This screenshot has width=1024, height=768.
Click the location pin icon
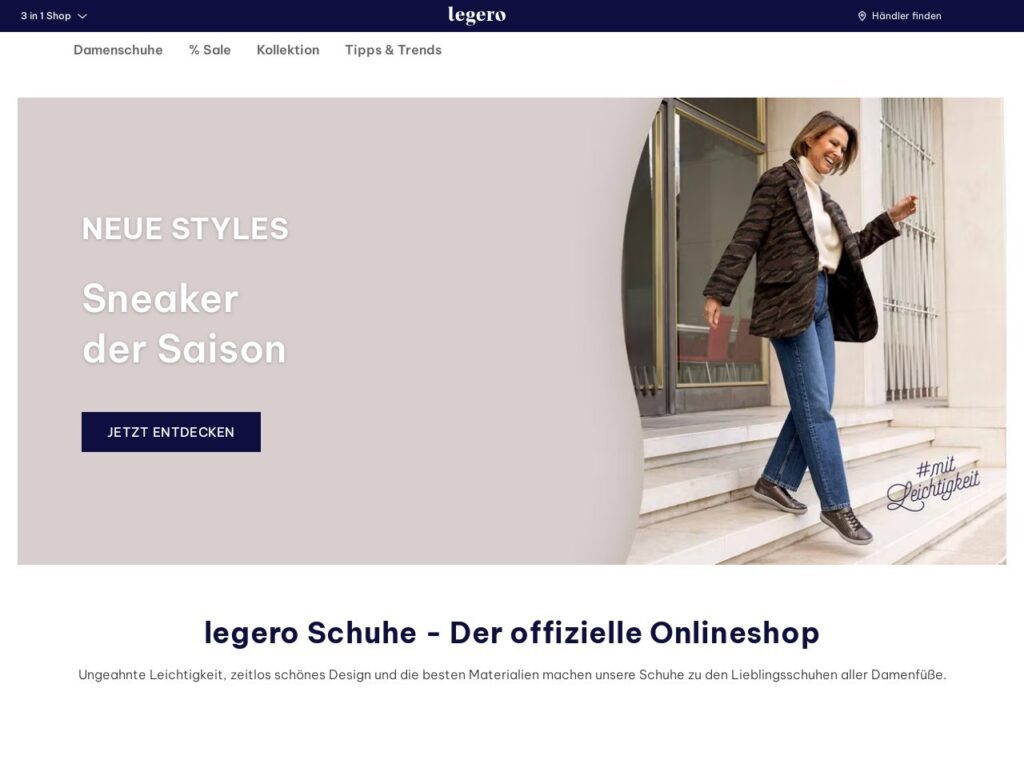click(861, 16)
